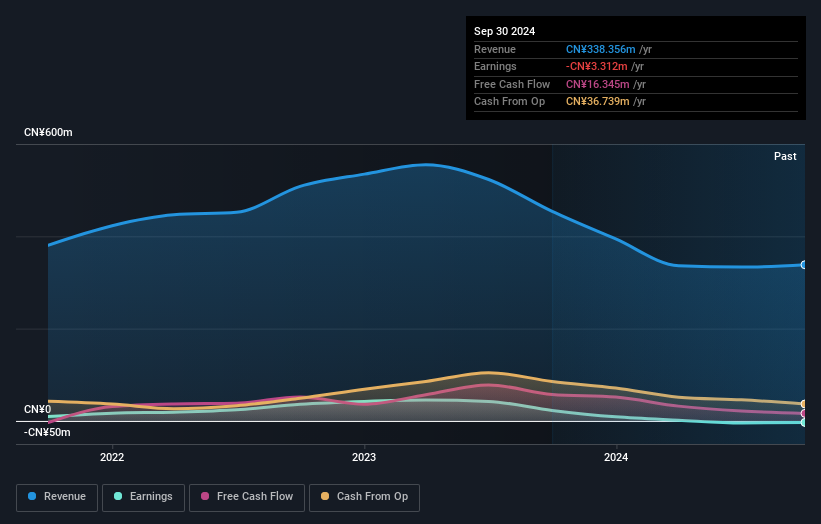
Task: Click the Earnings row label in tooltip
Action: click(x=495, y=66)
